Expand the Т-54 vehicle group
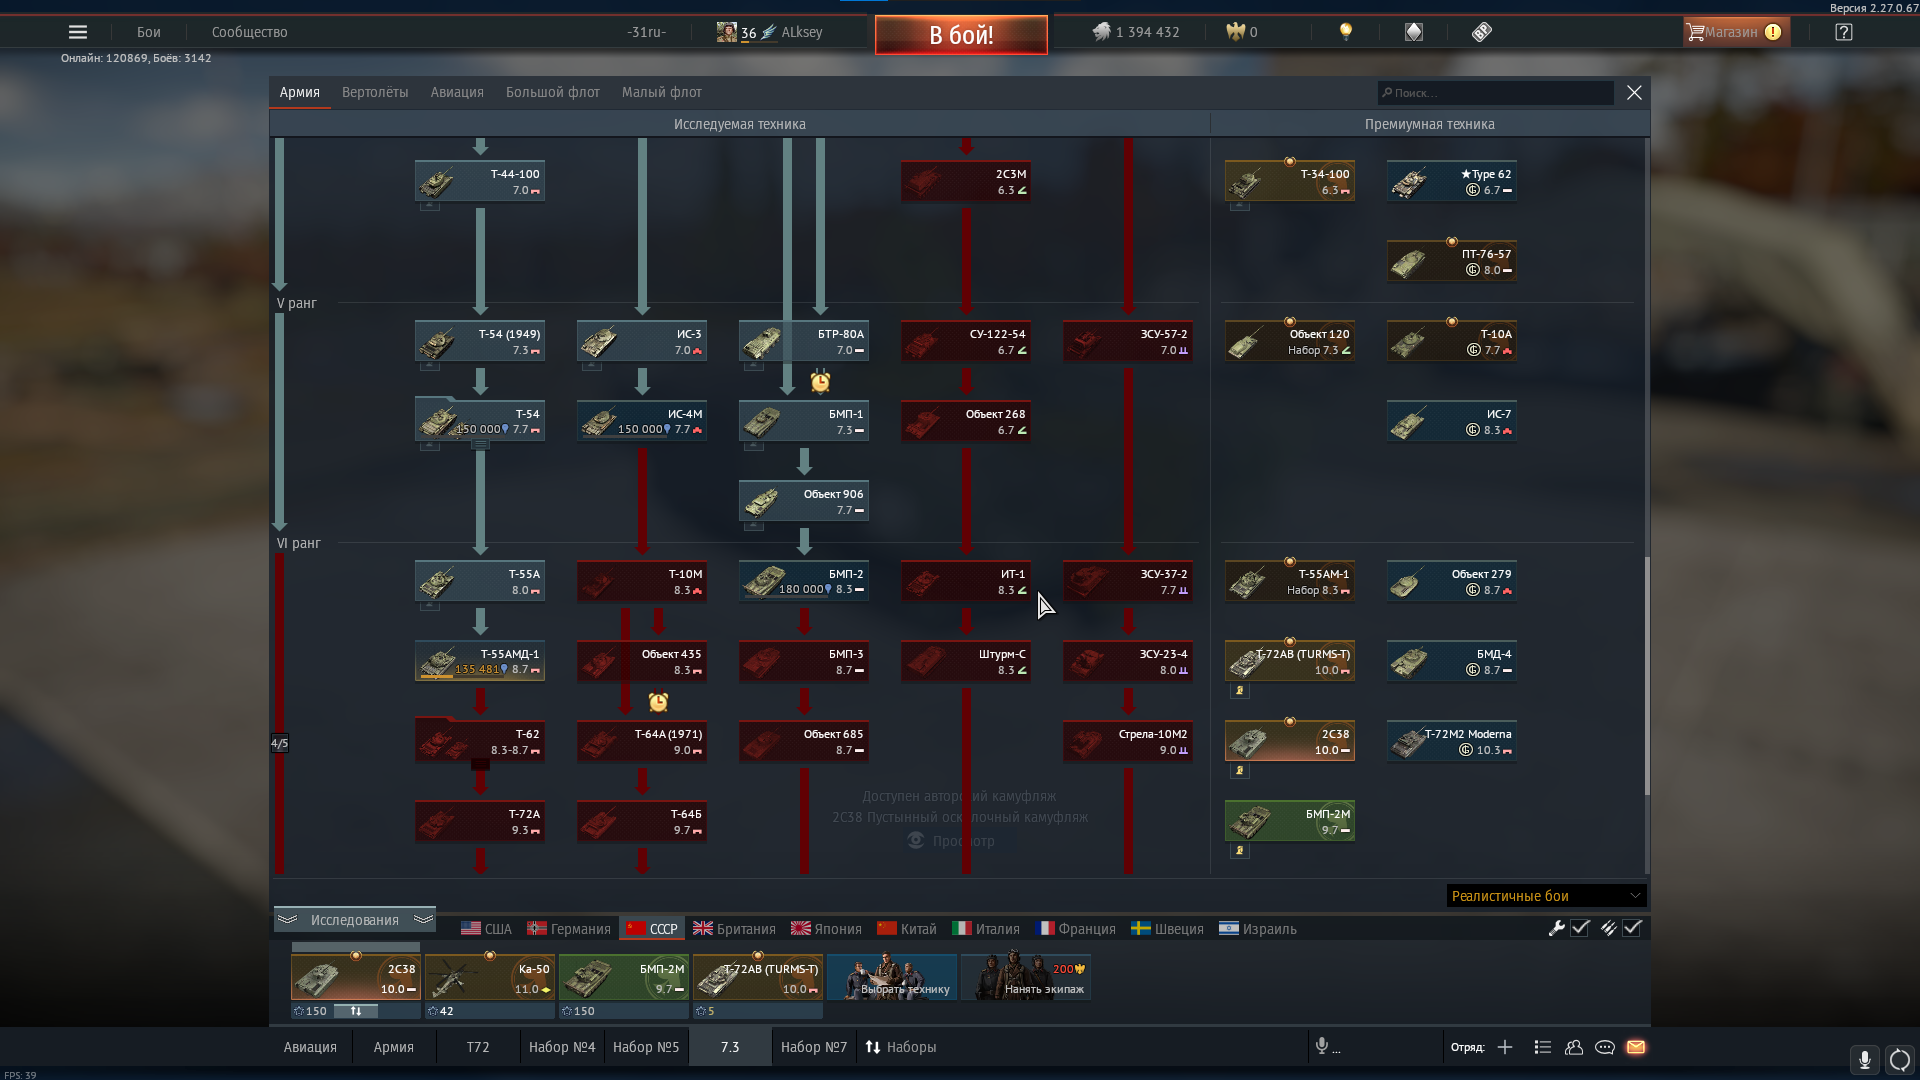Image resolution: width=1920 pixels, height=1080 pixels. (x=480, y=445)
